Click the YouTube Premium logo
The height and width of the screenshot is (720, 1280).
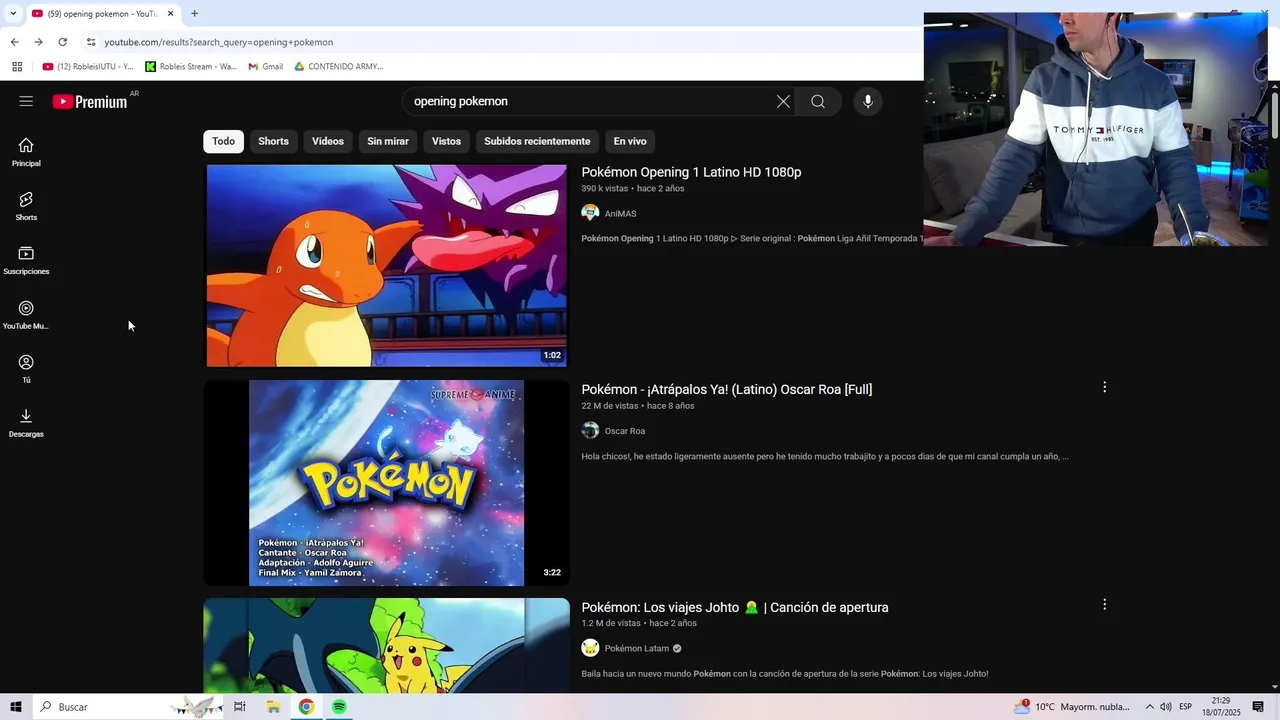click(x=90, y=101)
